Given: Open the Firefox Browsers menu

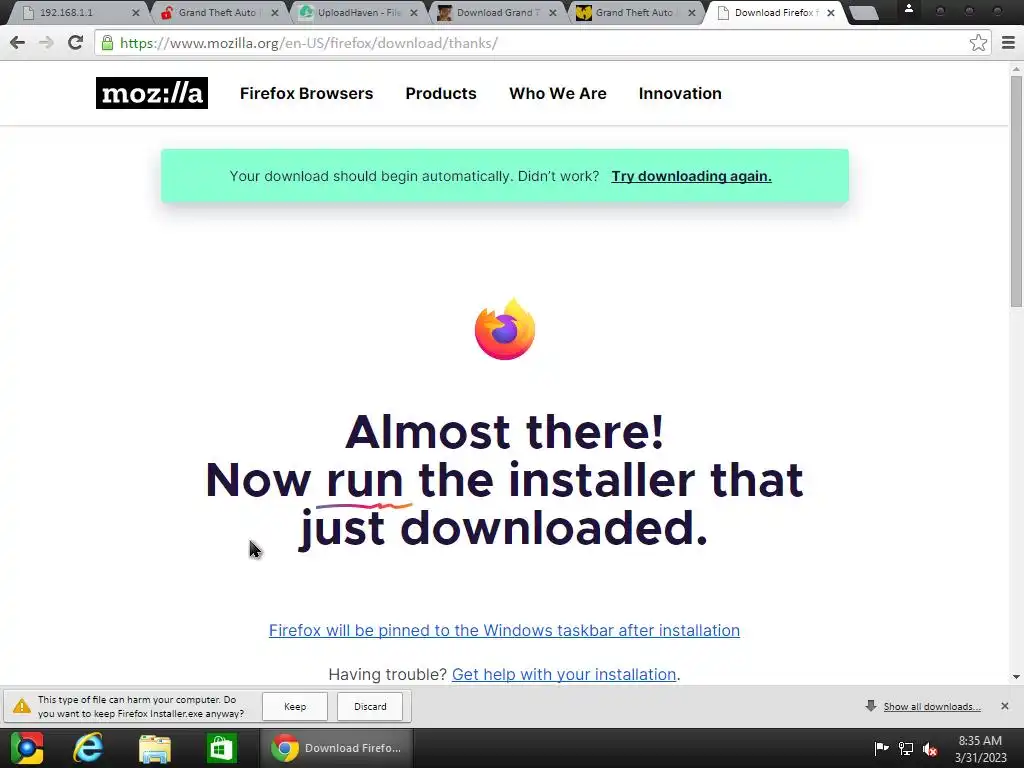Looking at the screenshot, I should (x=306, y=93).
